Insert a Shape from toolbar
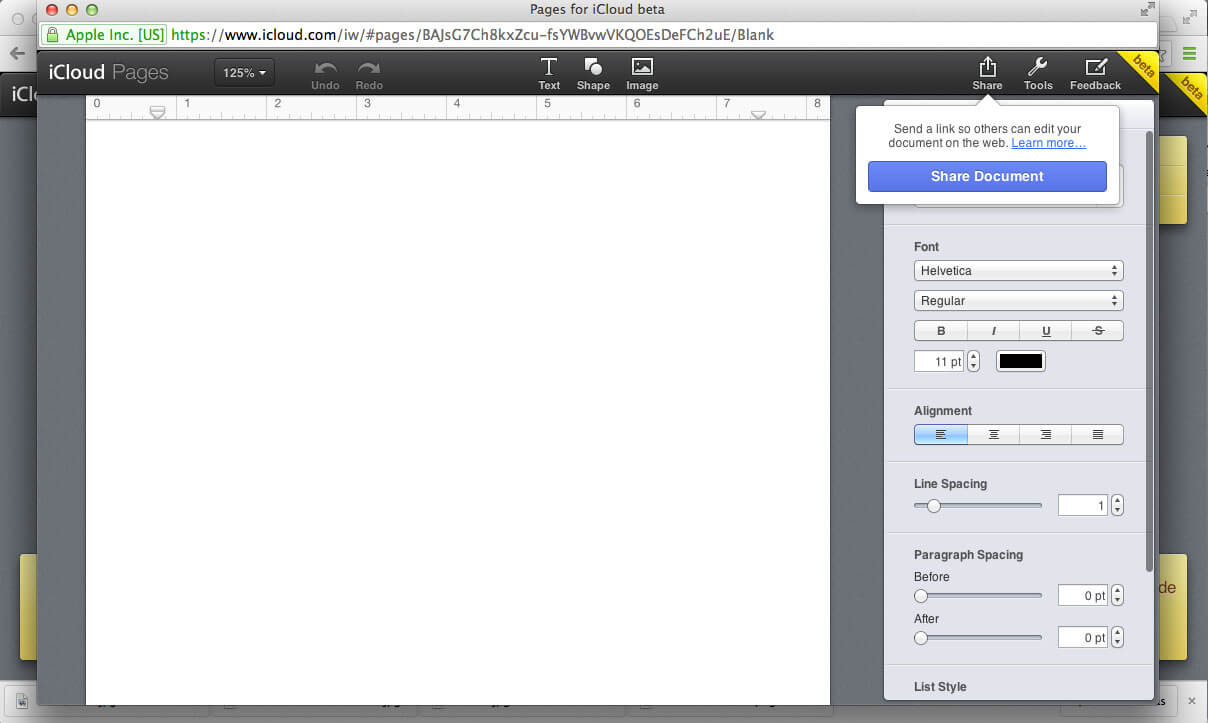Screen dimensions: 1208x723 click(x=593, y=68)
